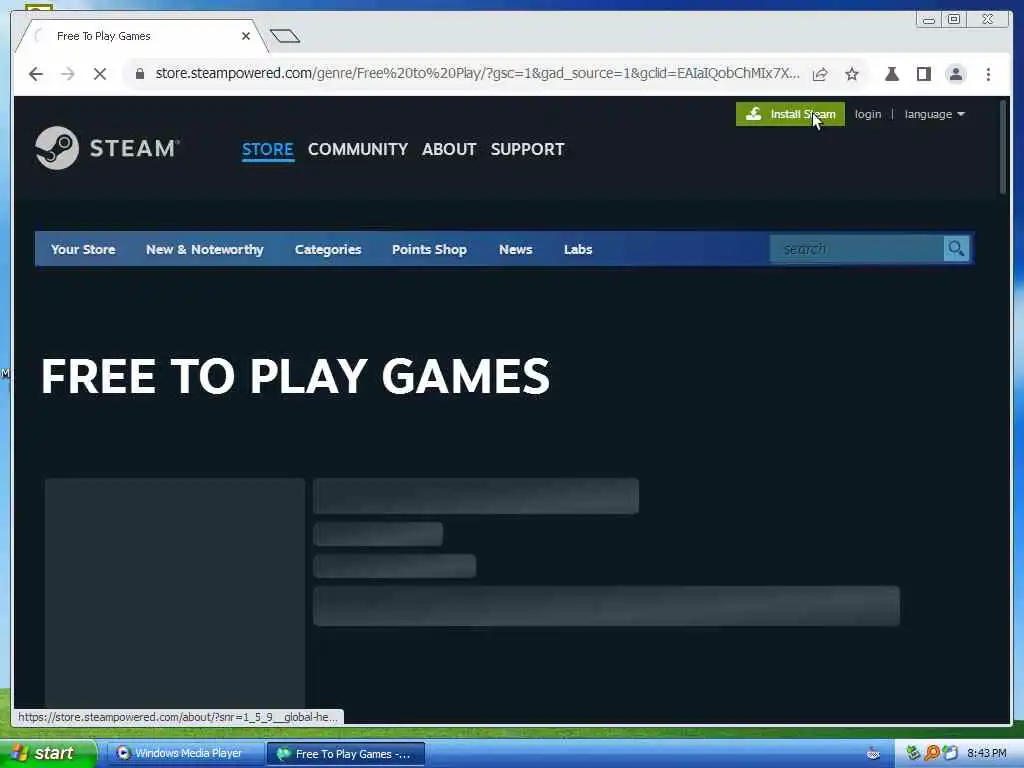Click the store search magnifier button
This screenshot has height=768, width=1024.
[956, 249]
